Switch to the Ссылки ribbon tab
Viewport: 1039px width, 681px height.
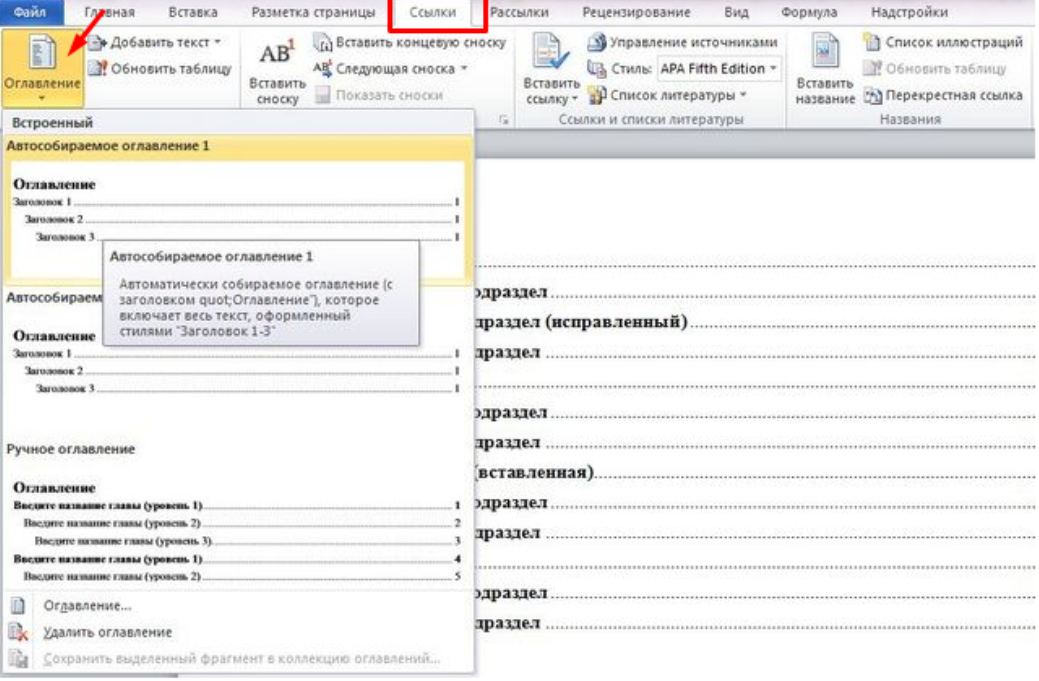(x=433, y=13)
